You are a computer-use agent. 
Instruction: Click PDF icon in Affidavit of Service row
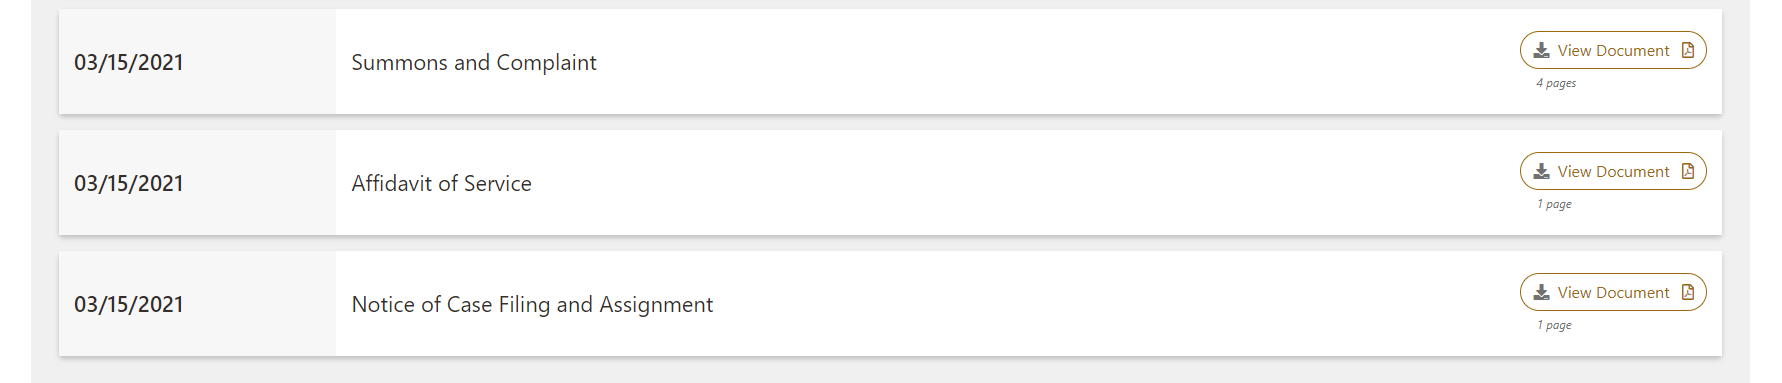pos(1688,171)
